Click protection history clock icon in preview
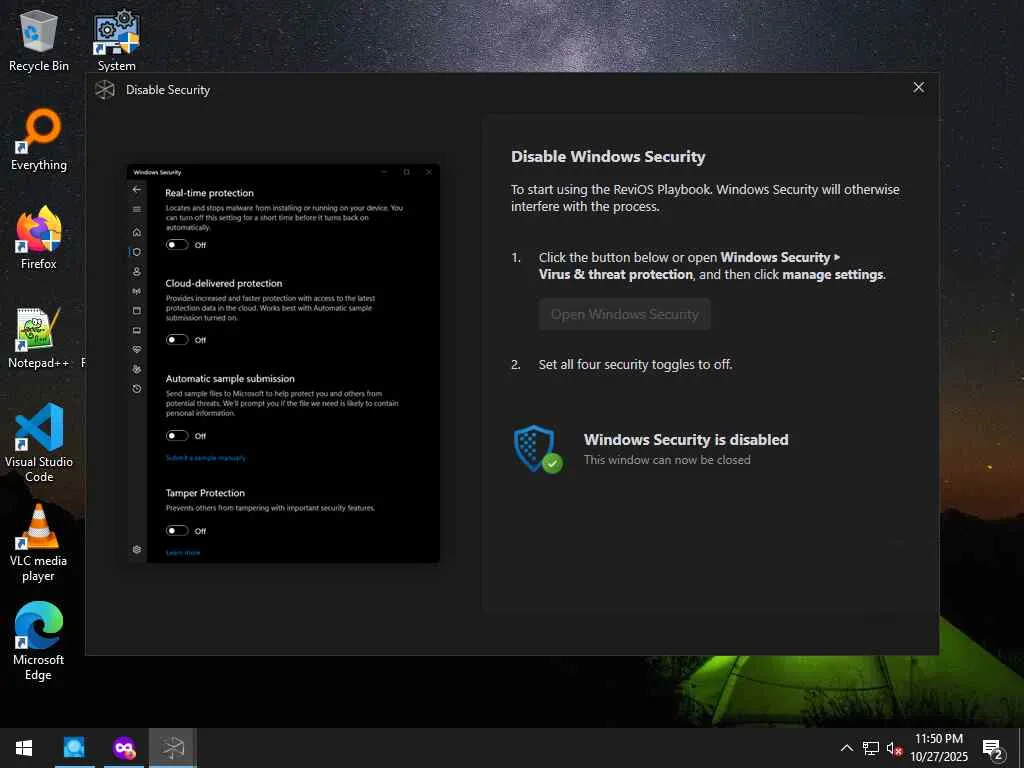 136,389
